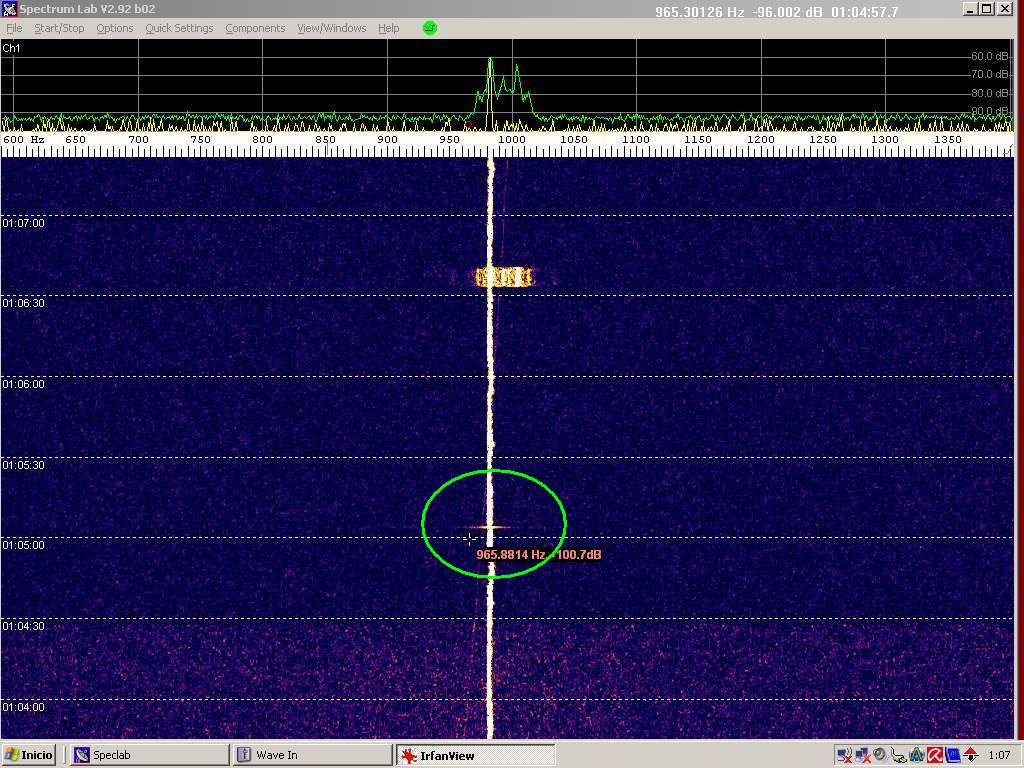Viewport: 1024px width, 768px height.
Task: Open the volume speaker tray icon
Action: click(x=880, y=755)
